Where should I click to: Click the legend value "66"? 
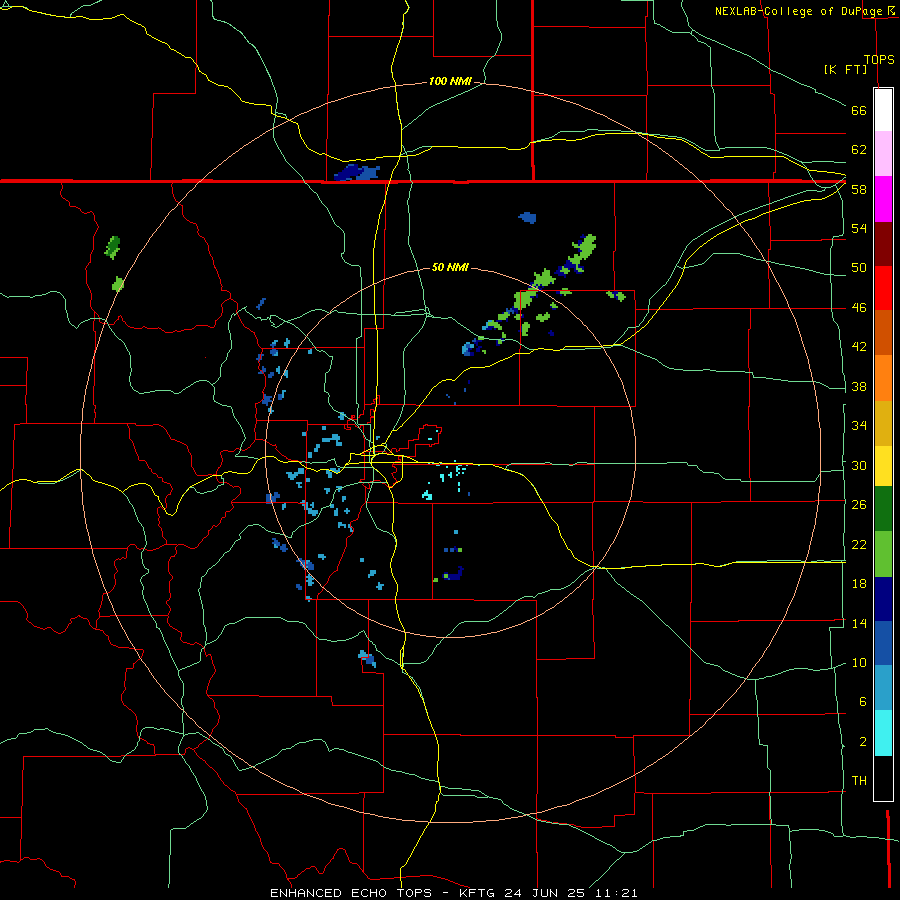[859, 110]
